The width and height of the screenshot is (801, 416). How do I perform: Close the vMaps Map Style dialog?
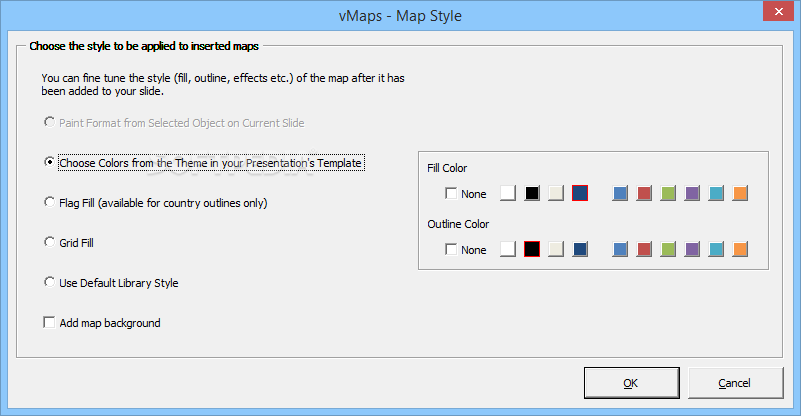point(778,11)
